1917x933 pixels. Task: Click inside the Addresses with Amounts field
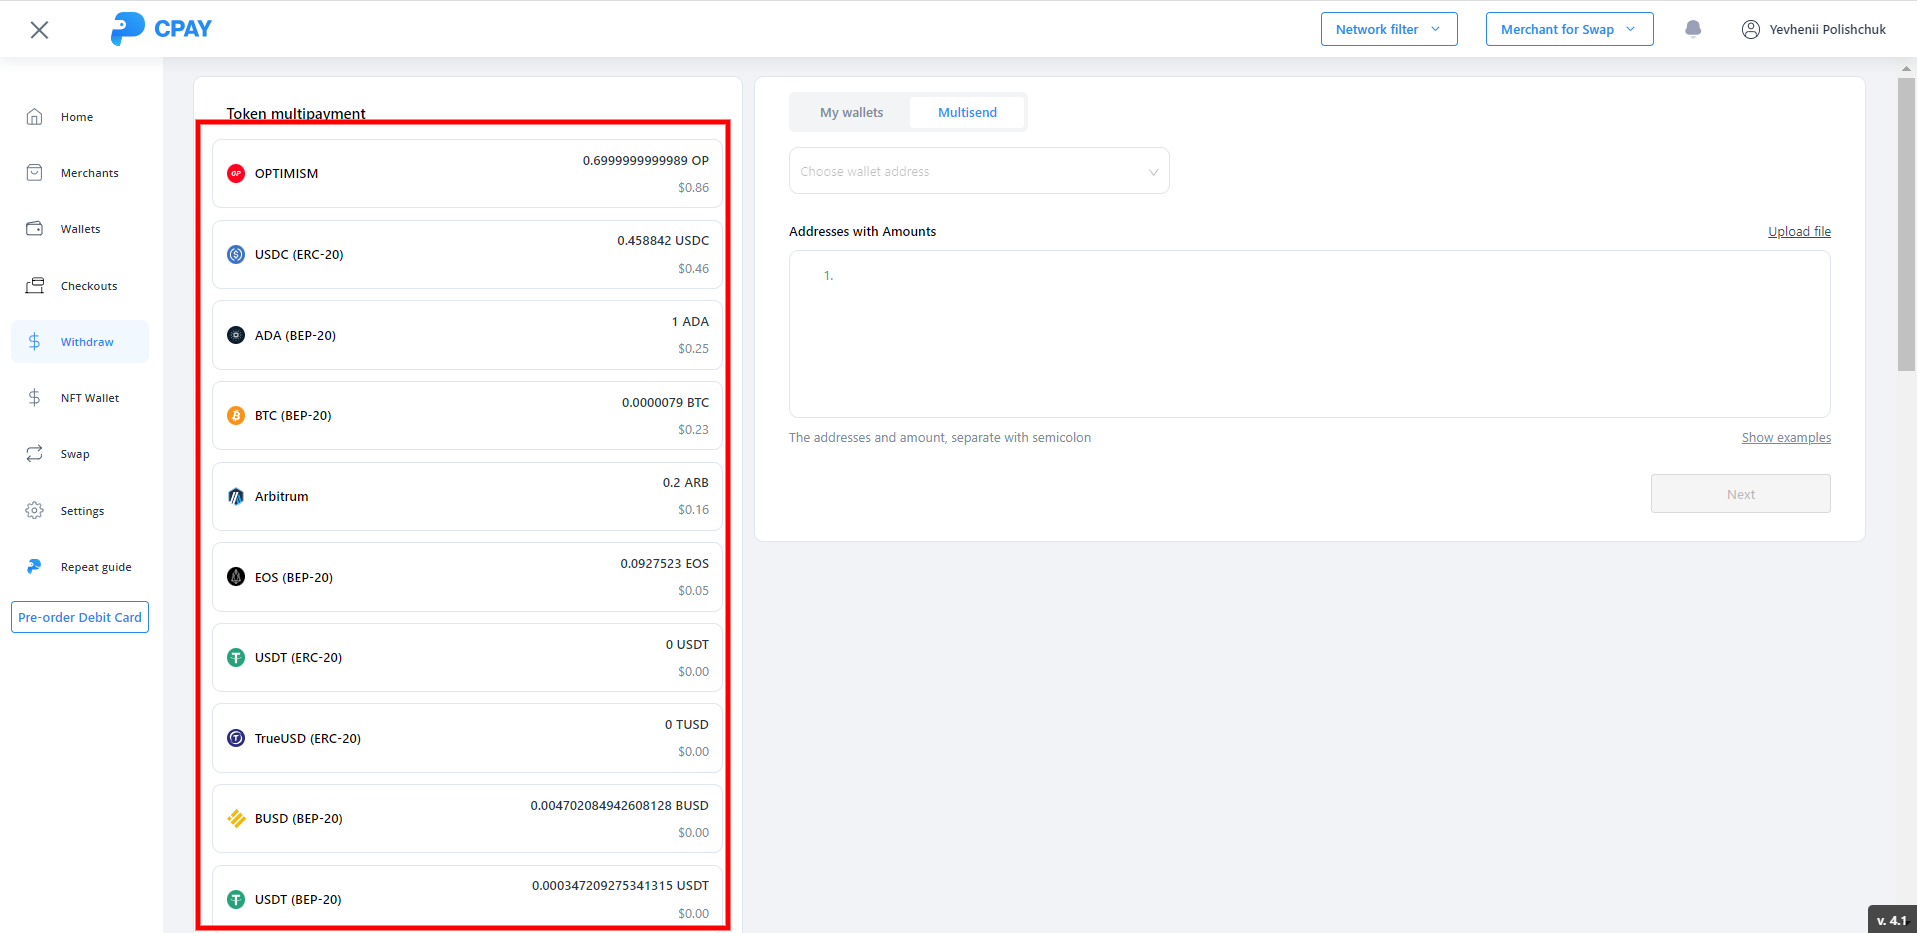pos(1308,334)
